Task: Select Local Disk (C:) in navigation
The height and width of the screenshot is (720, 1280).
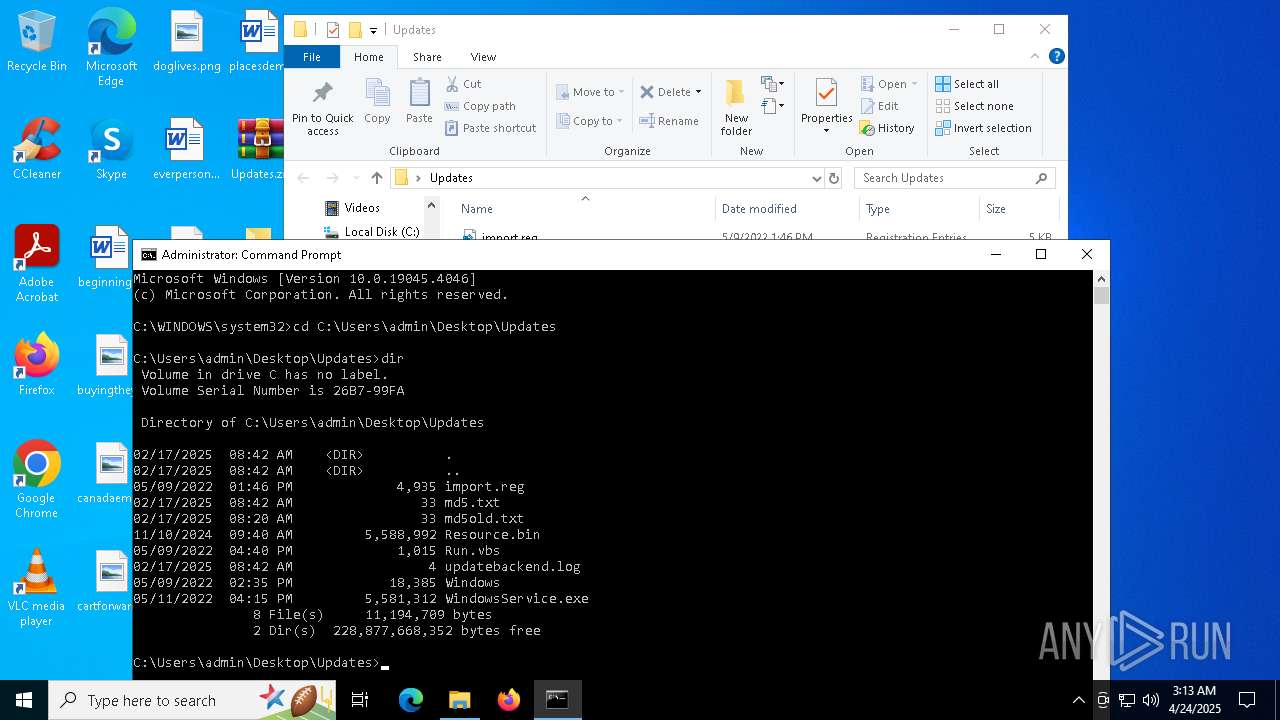Action: point(382,231)
